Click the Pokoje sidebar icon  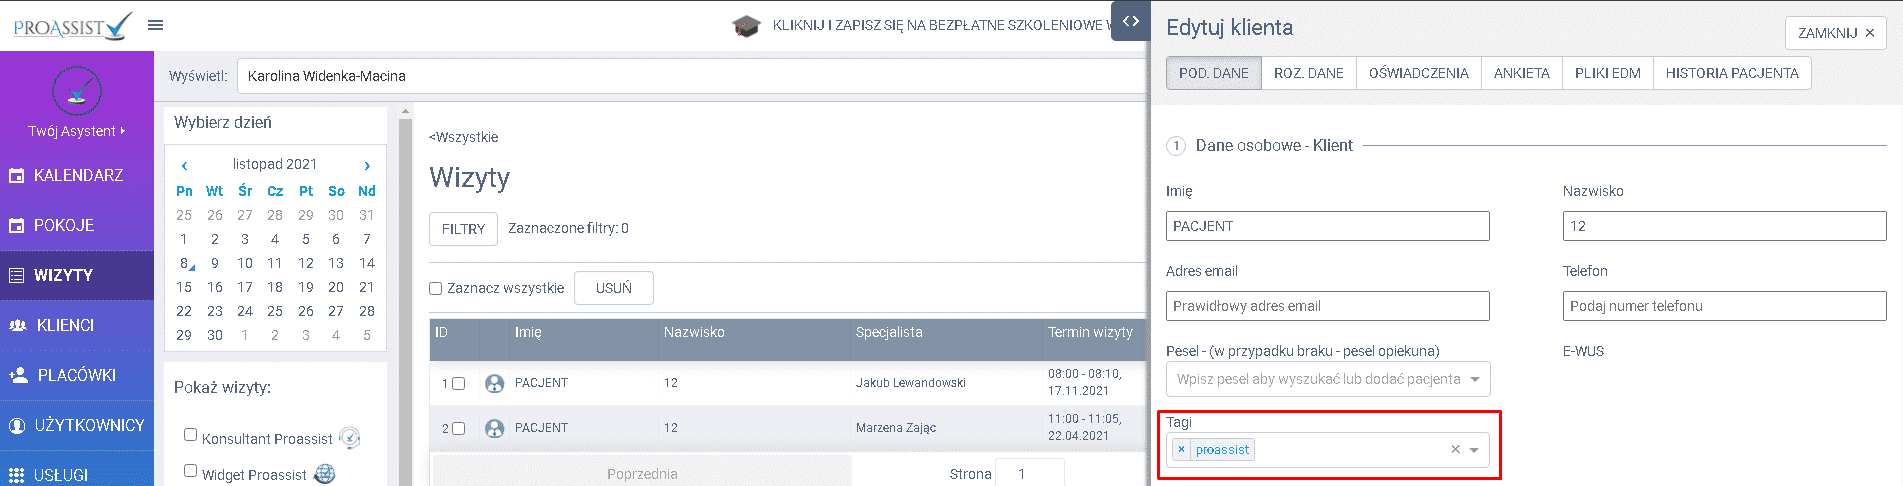click(x=16, y=226)
